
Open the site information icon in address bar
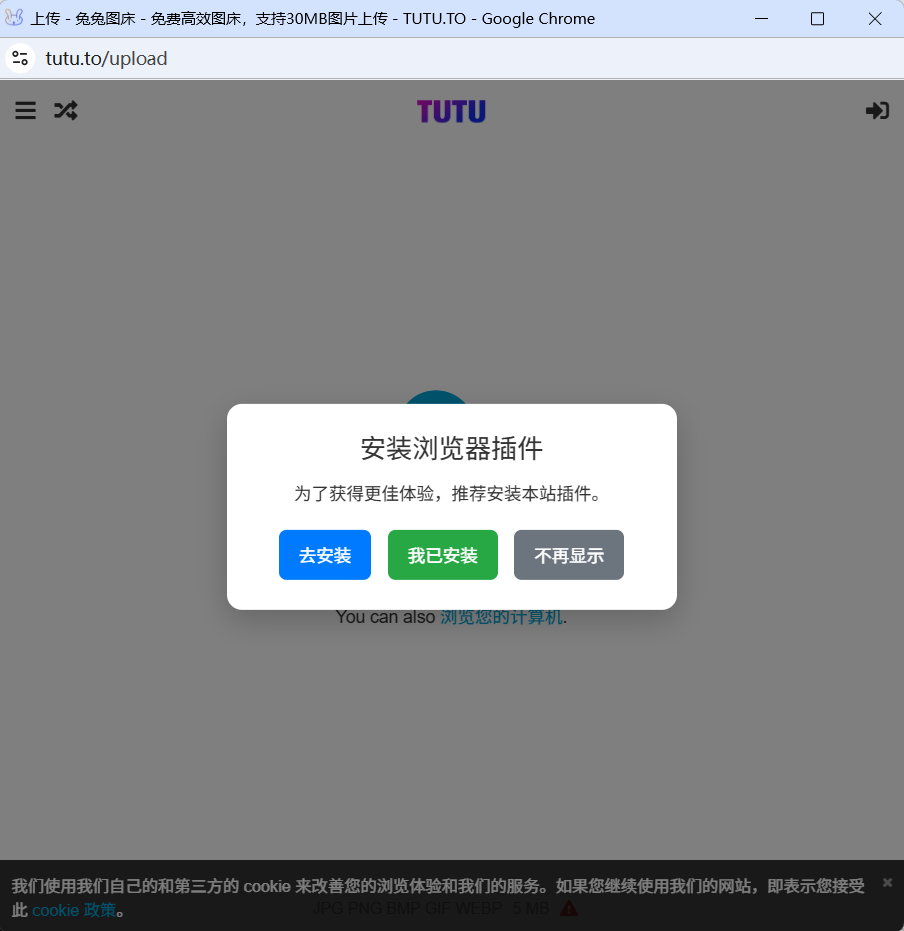[x=20, y=58]
